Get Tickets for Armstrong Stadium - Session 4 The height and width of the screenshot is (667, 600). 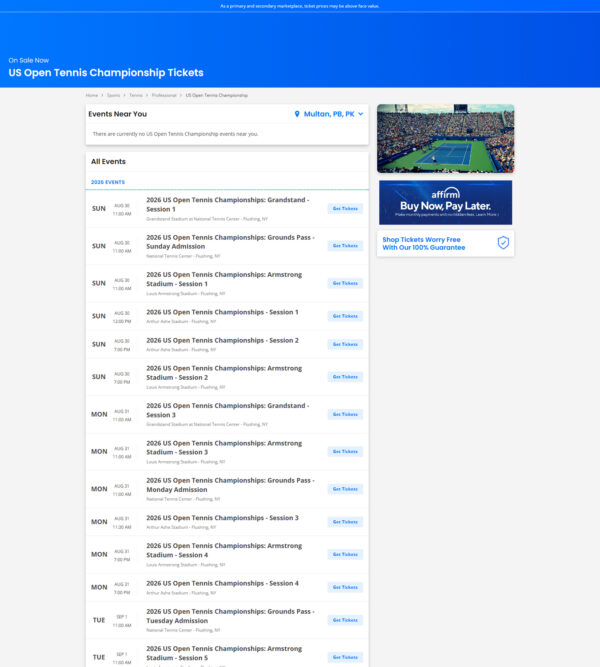point(345,555)
